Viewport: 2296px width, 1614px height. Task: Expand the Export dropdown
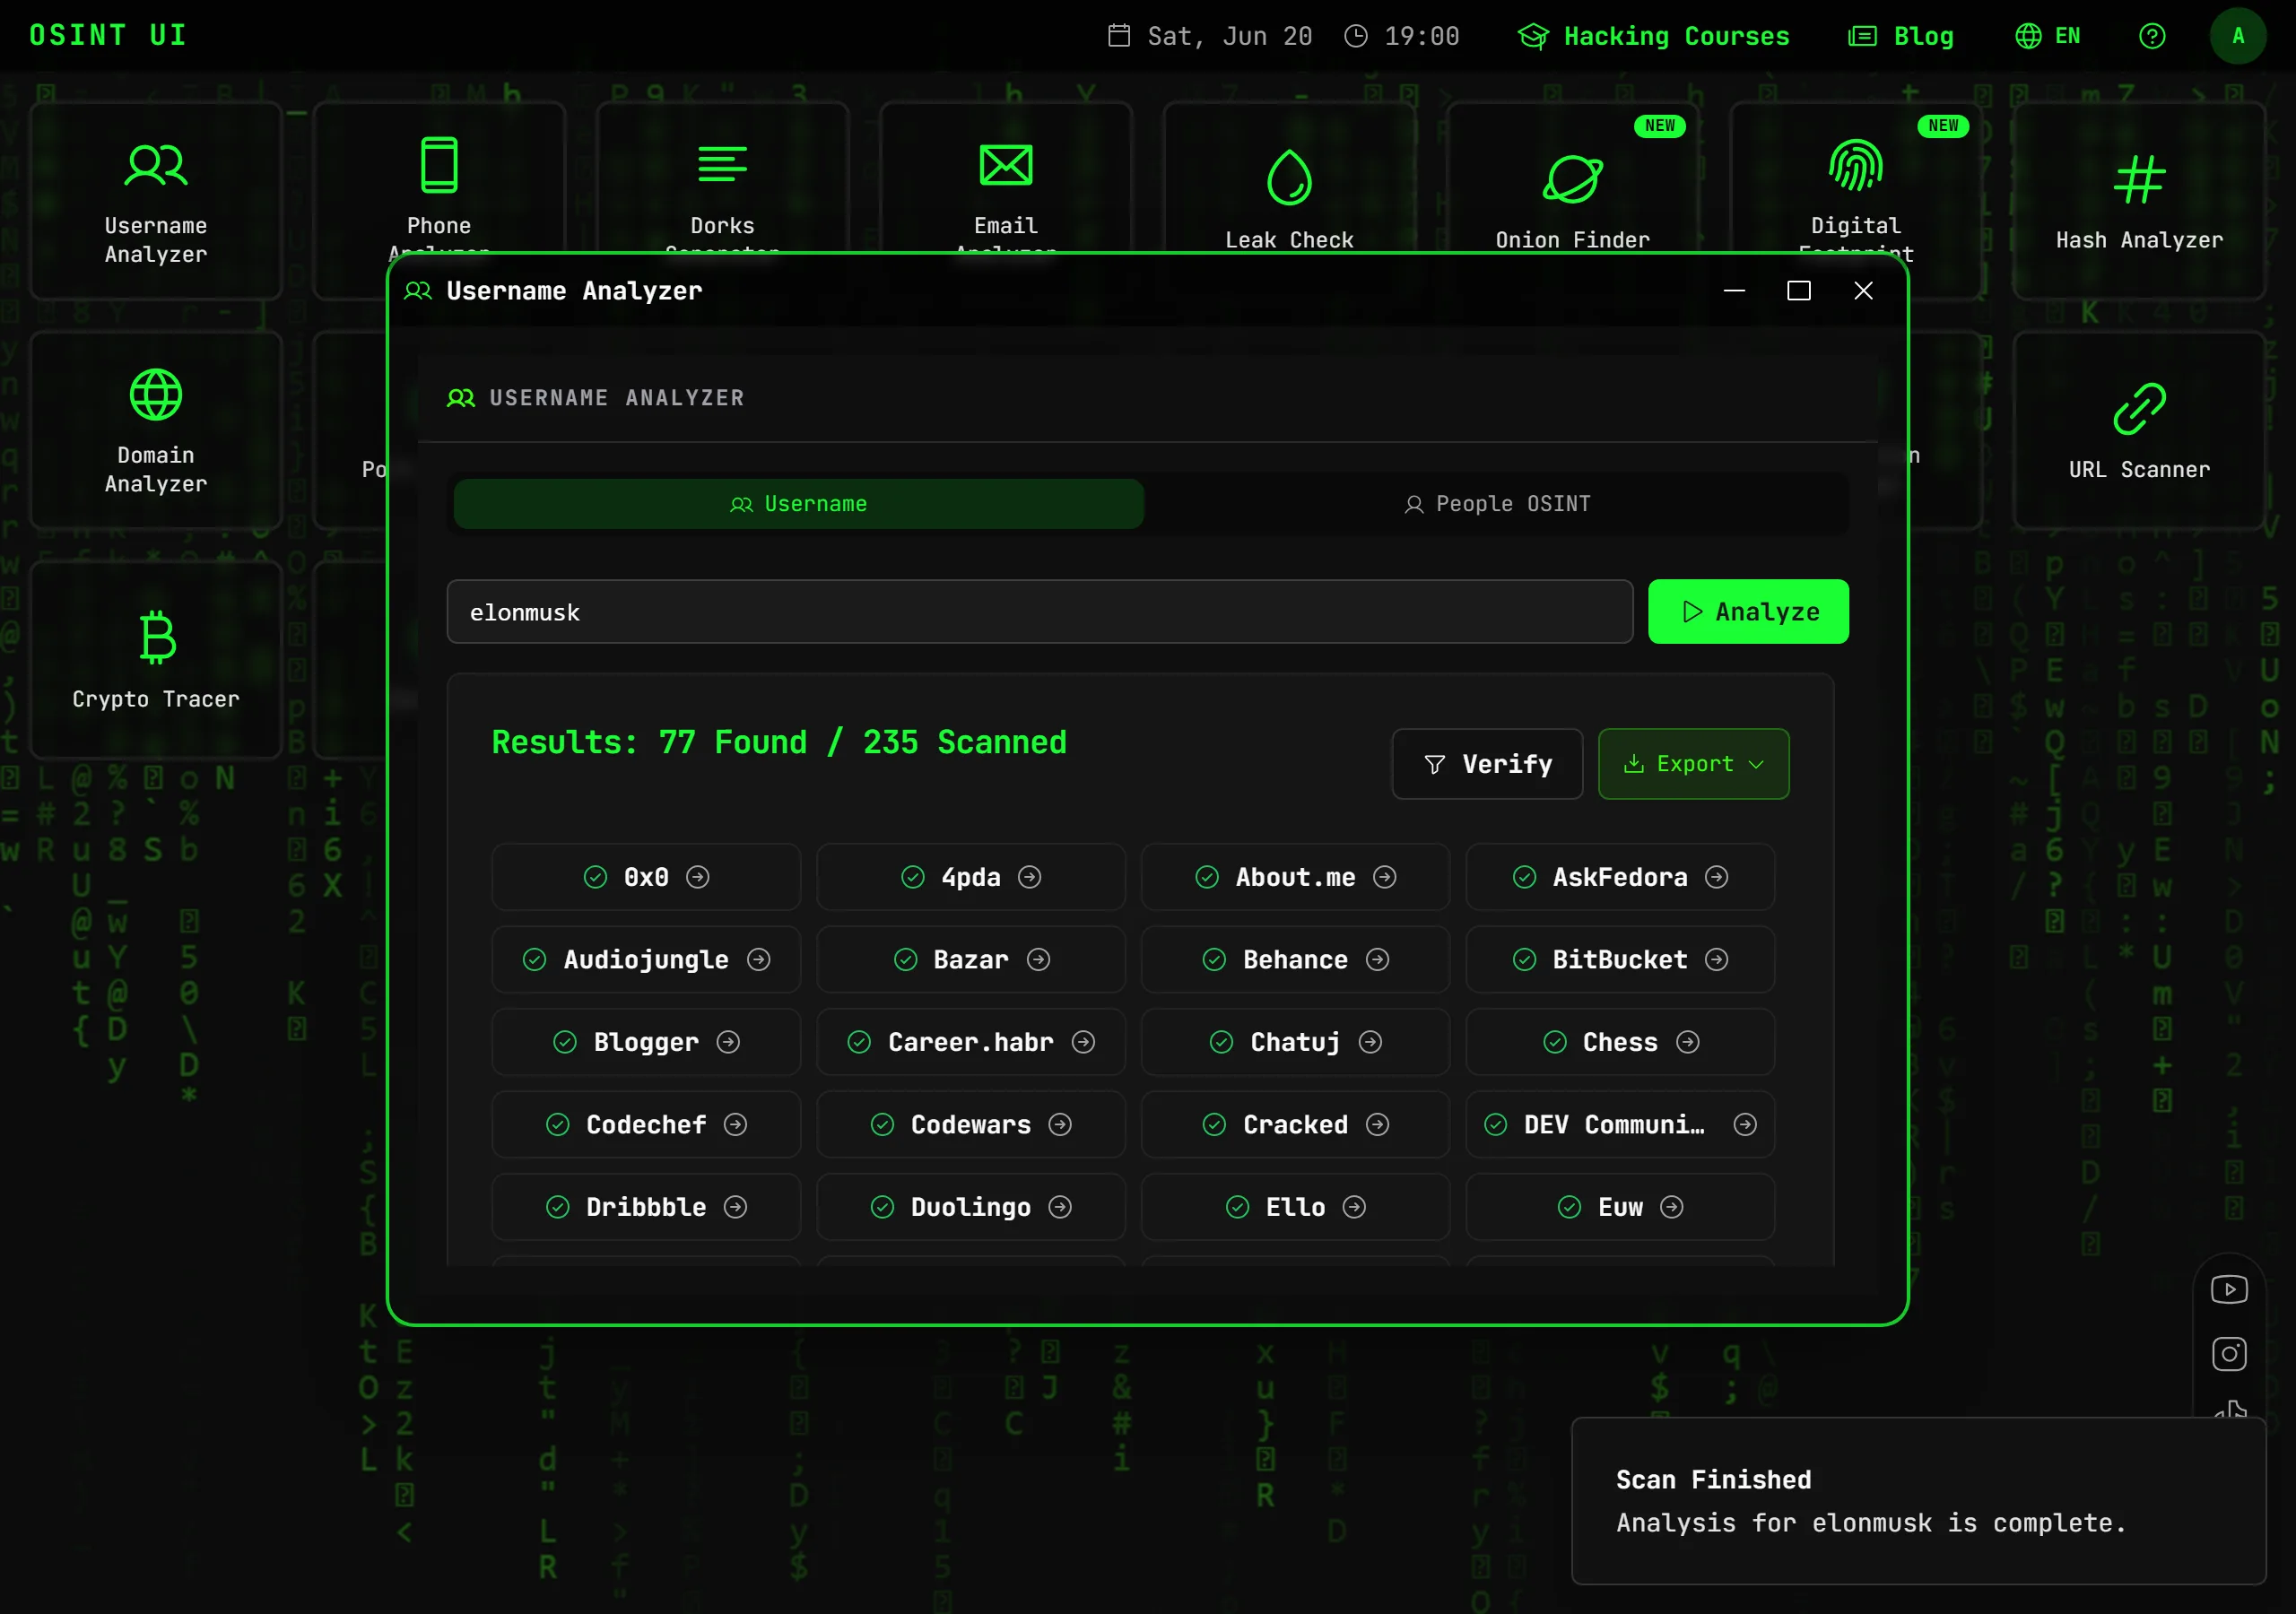(1693, 764)
